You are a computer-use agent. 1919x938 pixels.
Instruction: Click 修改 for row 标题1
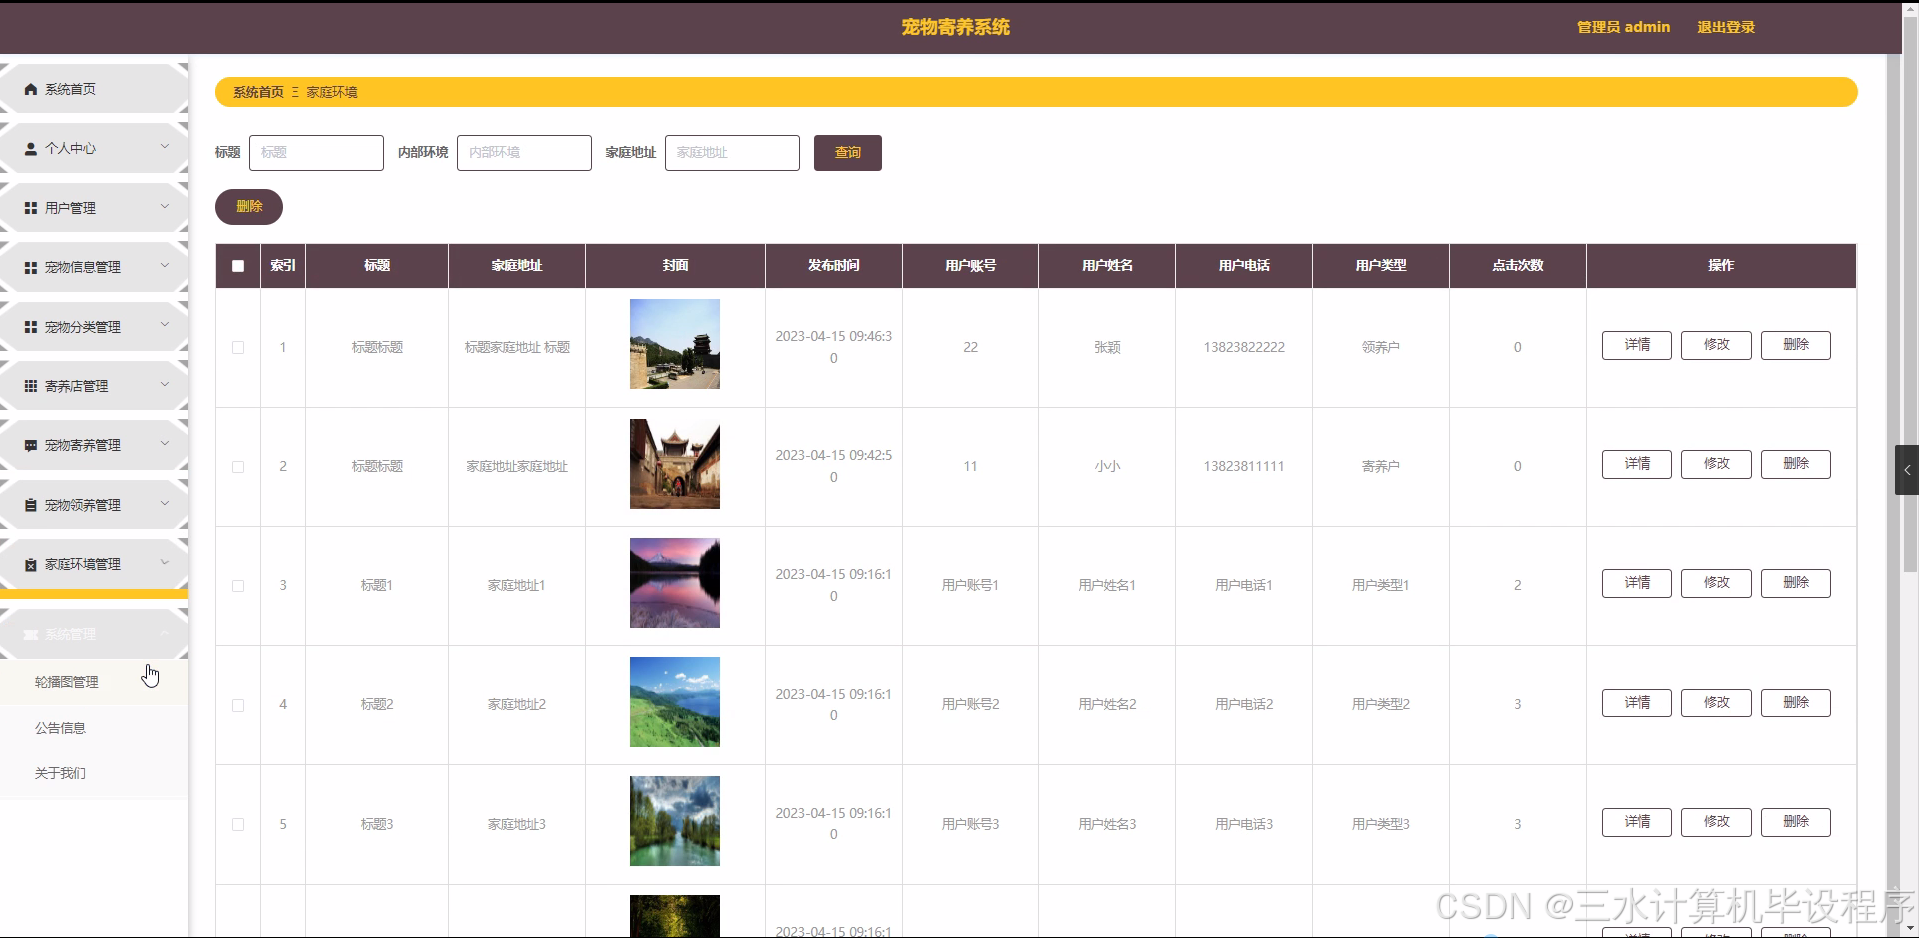click(1716, 583)
